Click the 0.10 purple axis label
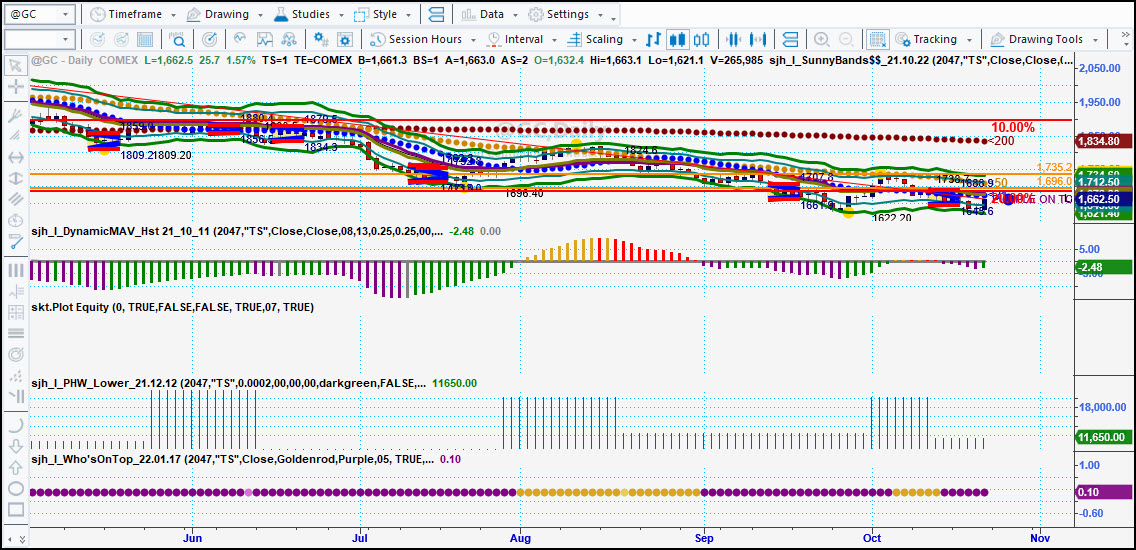 pyautogui.click(x=1103, y=492)
